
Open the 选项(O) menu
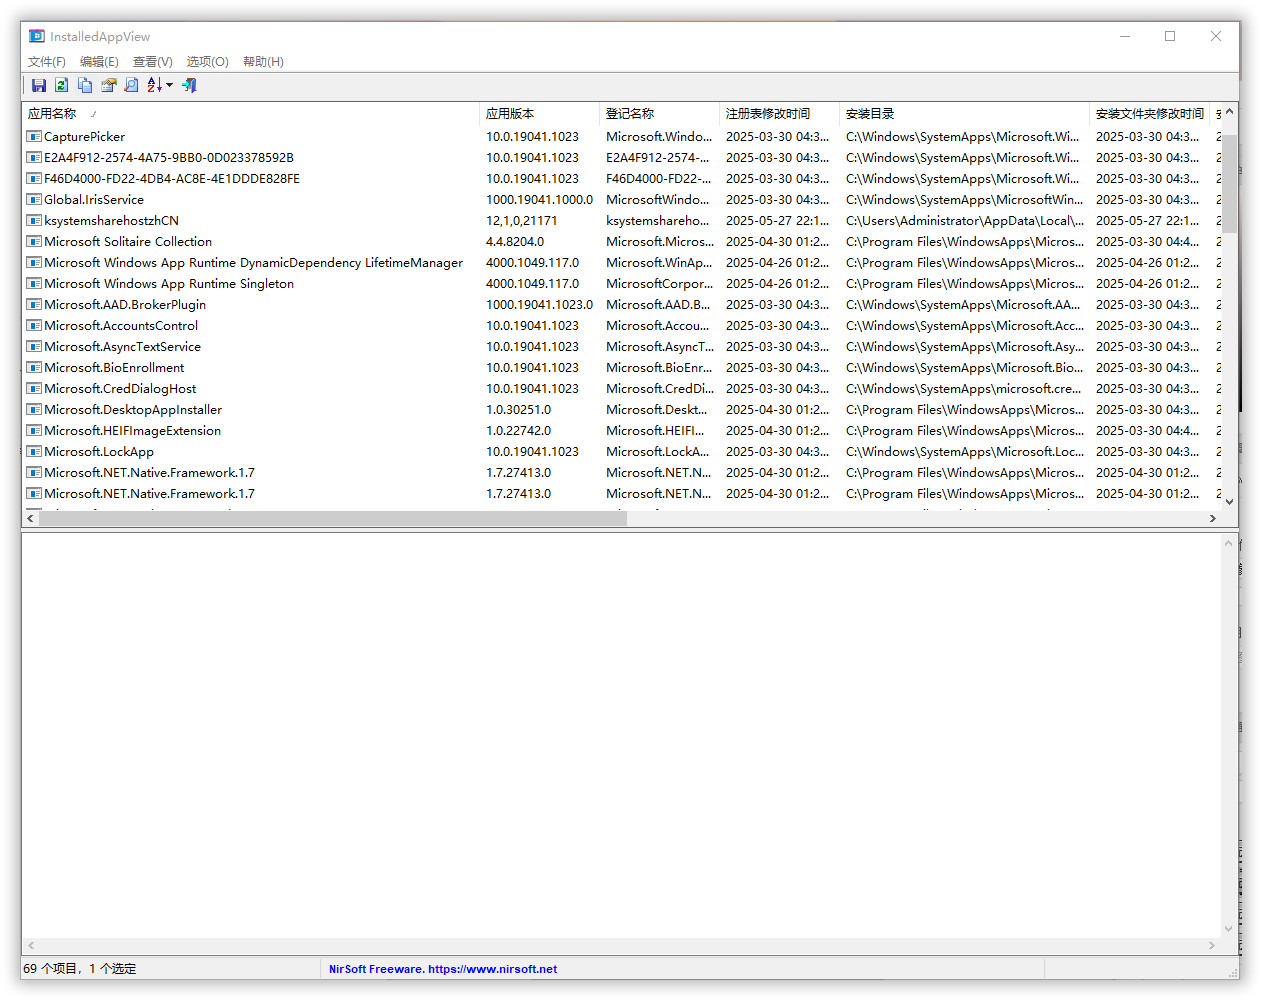click(x=207, y=62)
